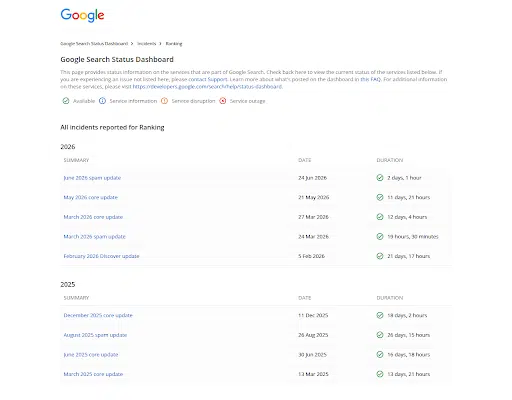512x400 pixels.
Task: Click the green Available status legend icon
Action: [x=66, y=101]
